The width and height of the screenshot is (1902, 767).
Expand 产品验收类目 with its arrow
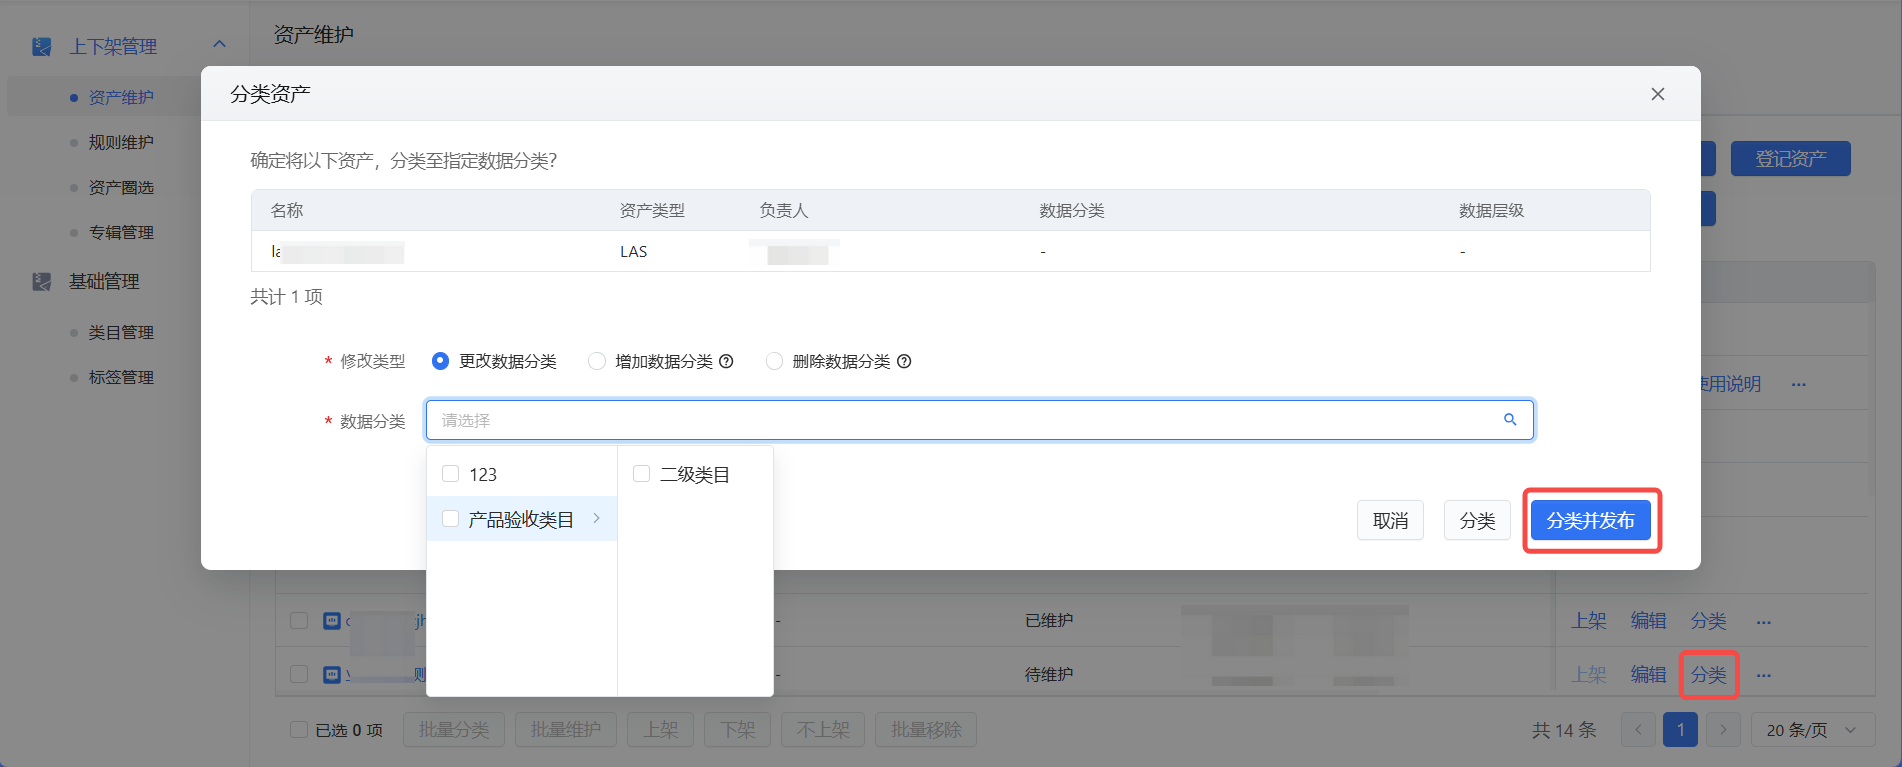coord(596,518)
